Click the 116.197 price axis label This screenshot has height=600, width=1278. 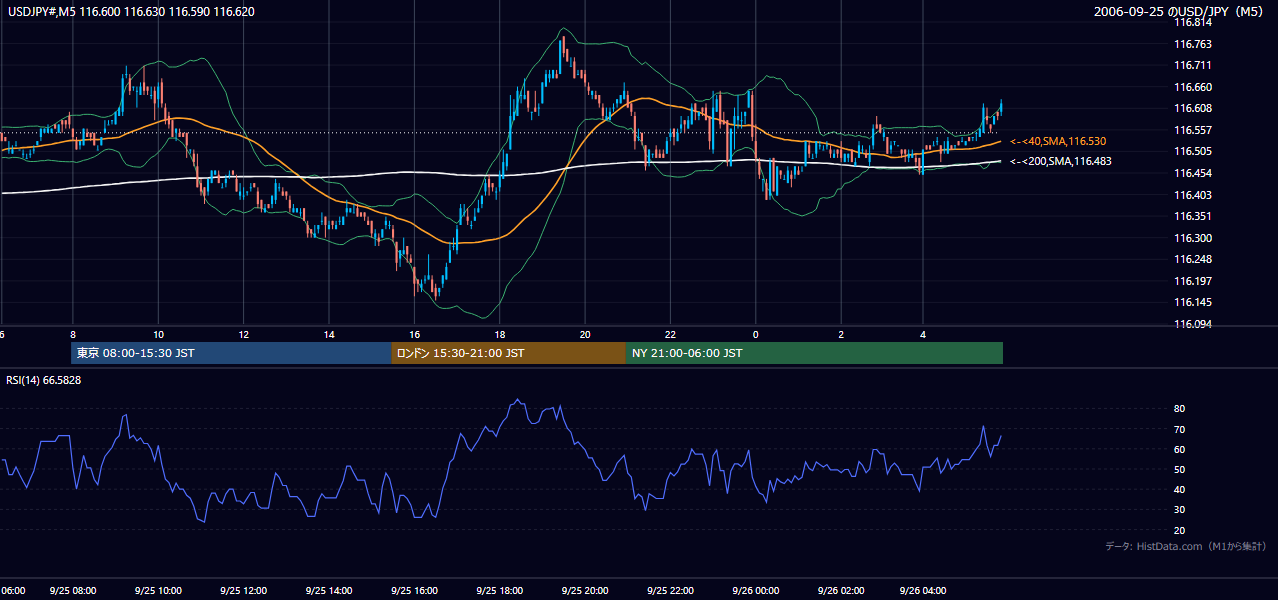[x=1192, y=281]
